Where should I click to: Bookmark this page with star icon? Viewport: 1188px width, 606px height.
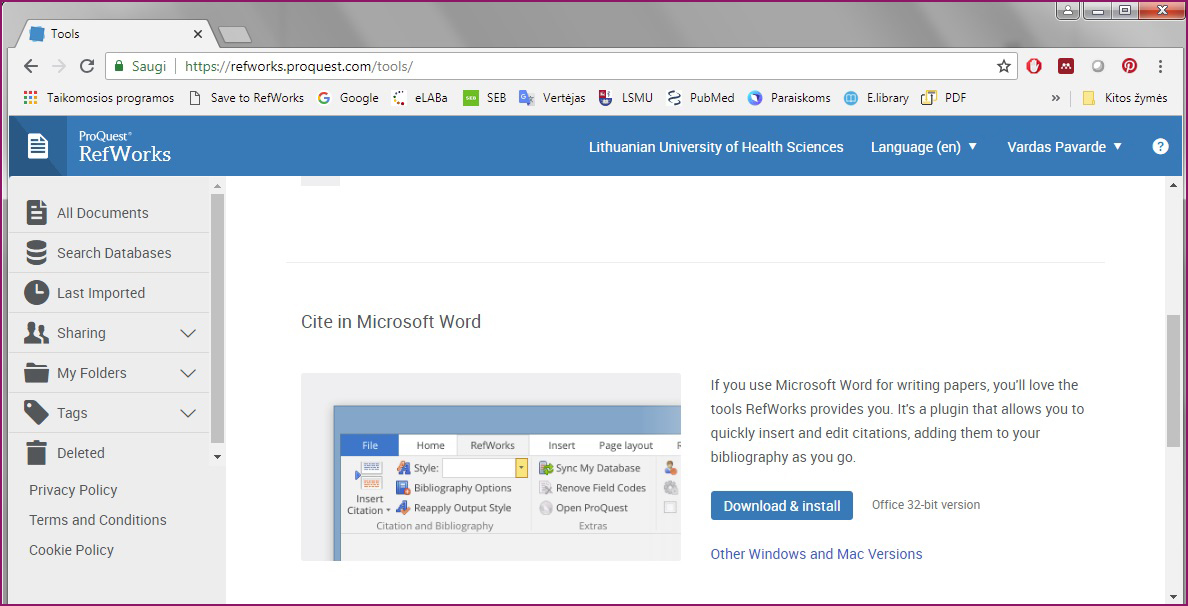(1003, 66)
